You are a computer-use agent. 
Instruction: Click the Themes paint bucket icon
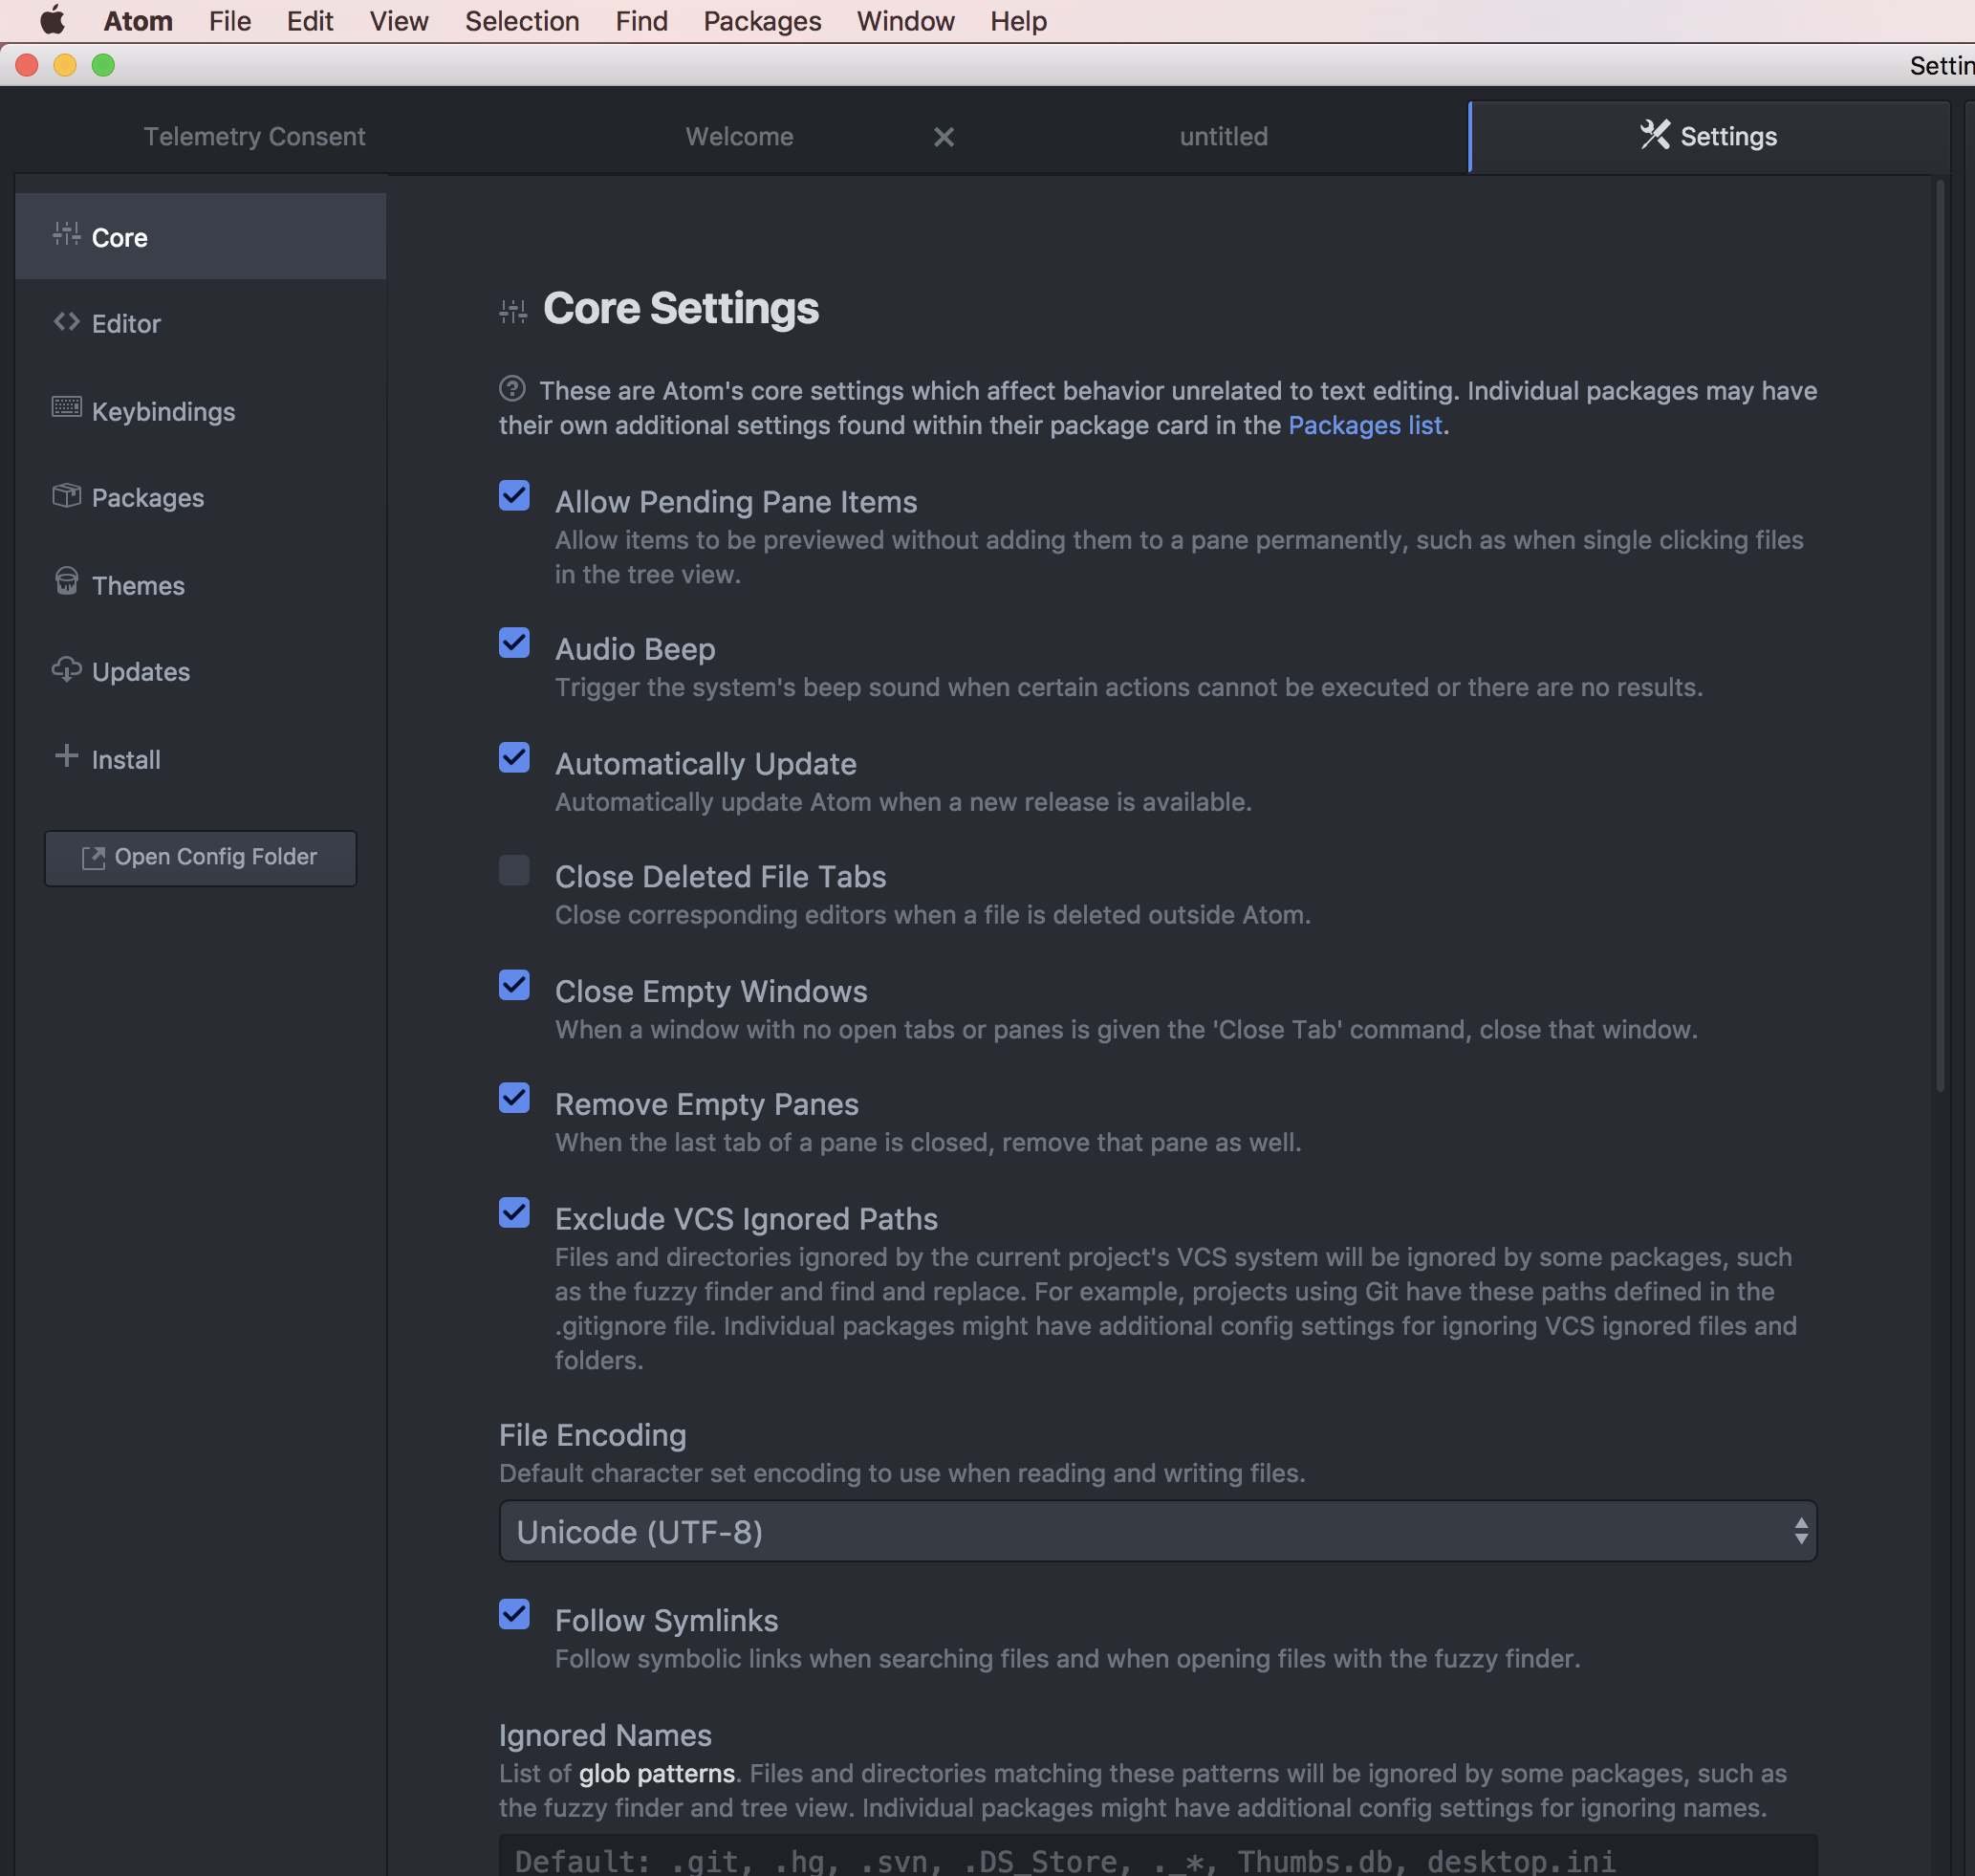(x=66, y=581)
